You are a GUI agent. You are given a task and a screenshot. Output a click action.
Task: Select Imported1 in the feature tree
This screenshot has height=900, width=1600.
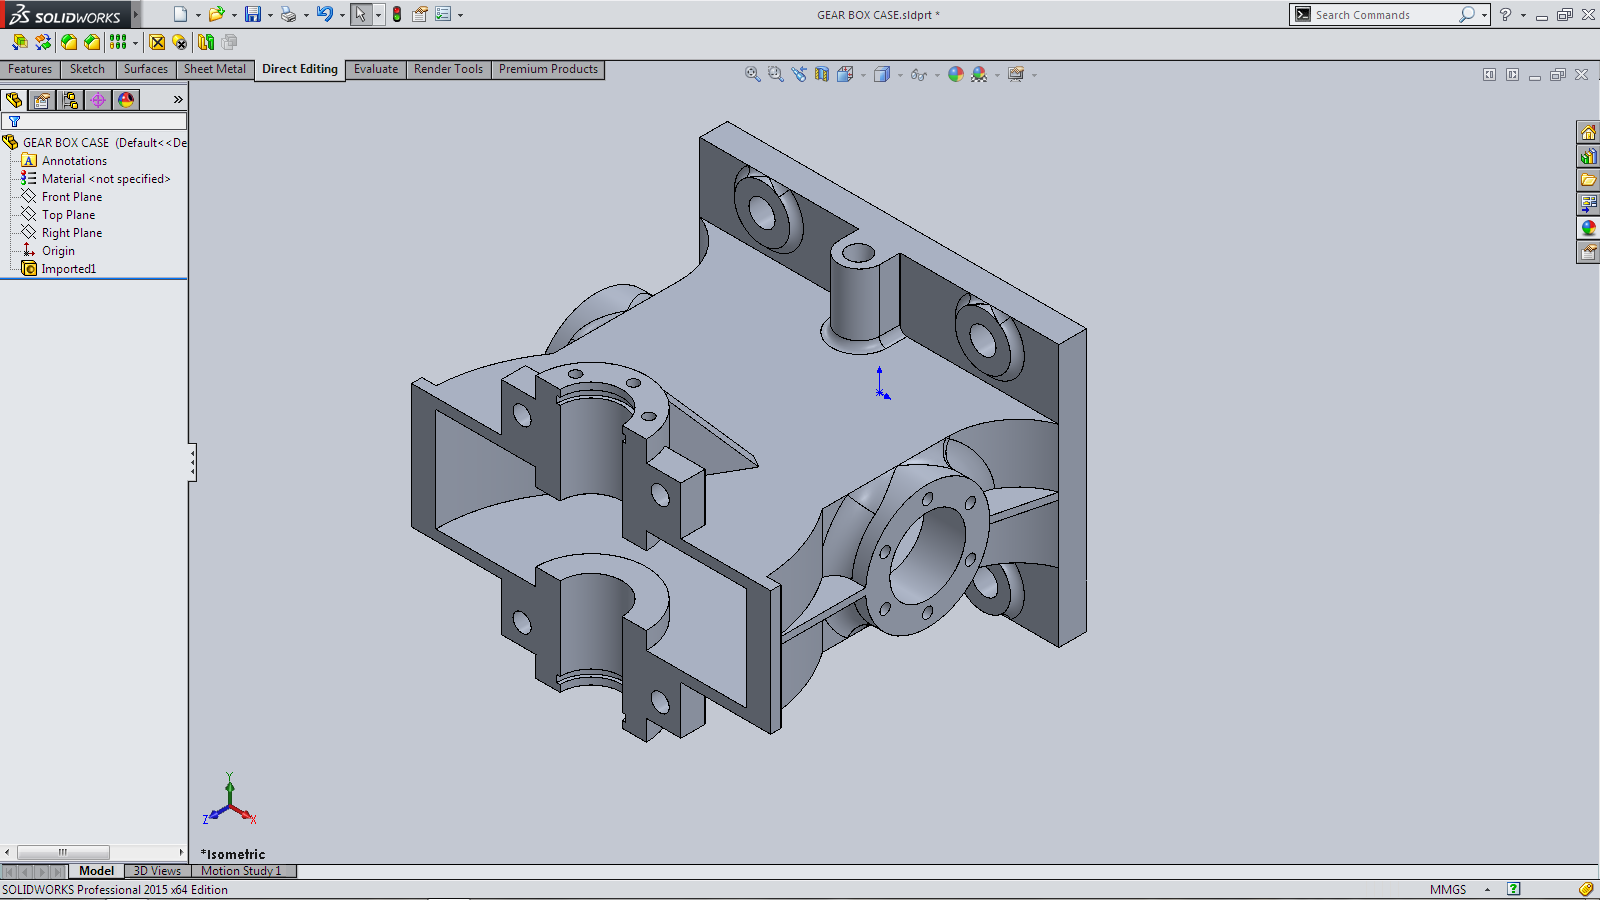tap(68, 269)
